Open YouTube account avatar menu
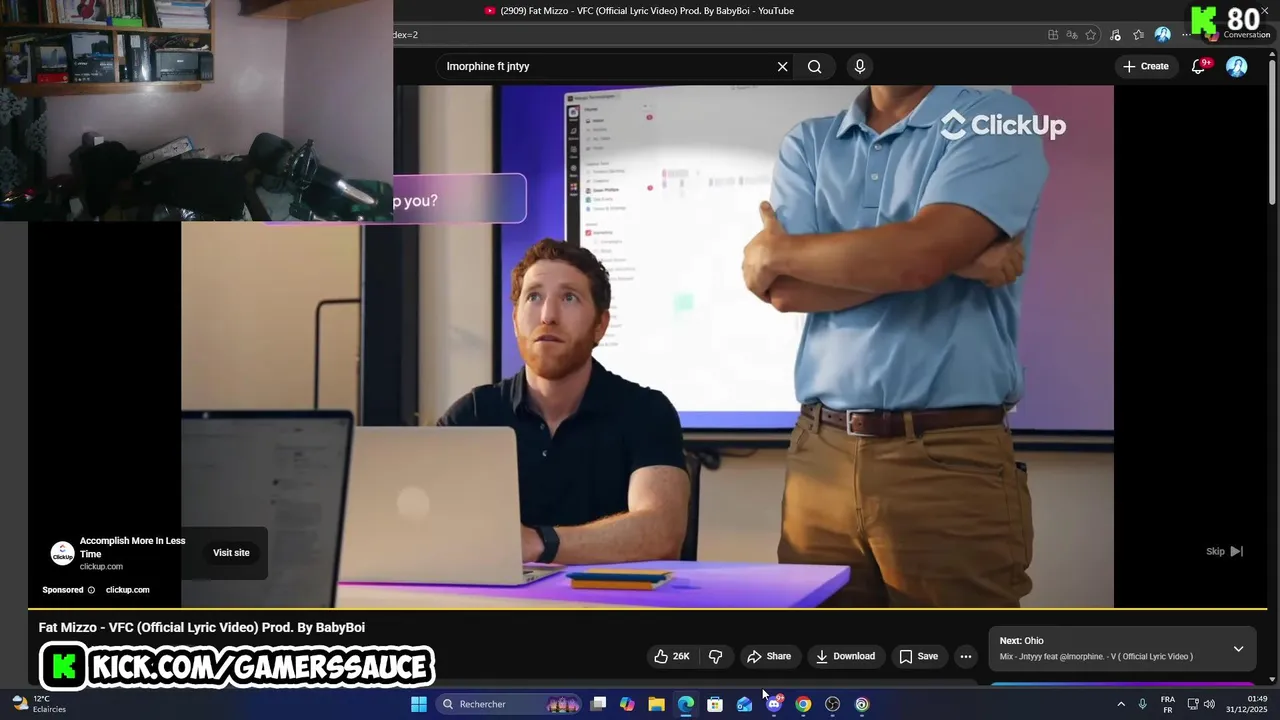Viewport: 1280px width, 720px height. click(x=1237, y=67)
